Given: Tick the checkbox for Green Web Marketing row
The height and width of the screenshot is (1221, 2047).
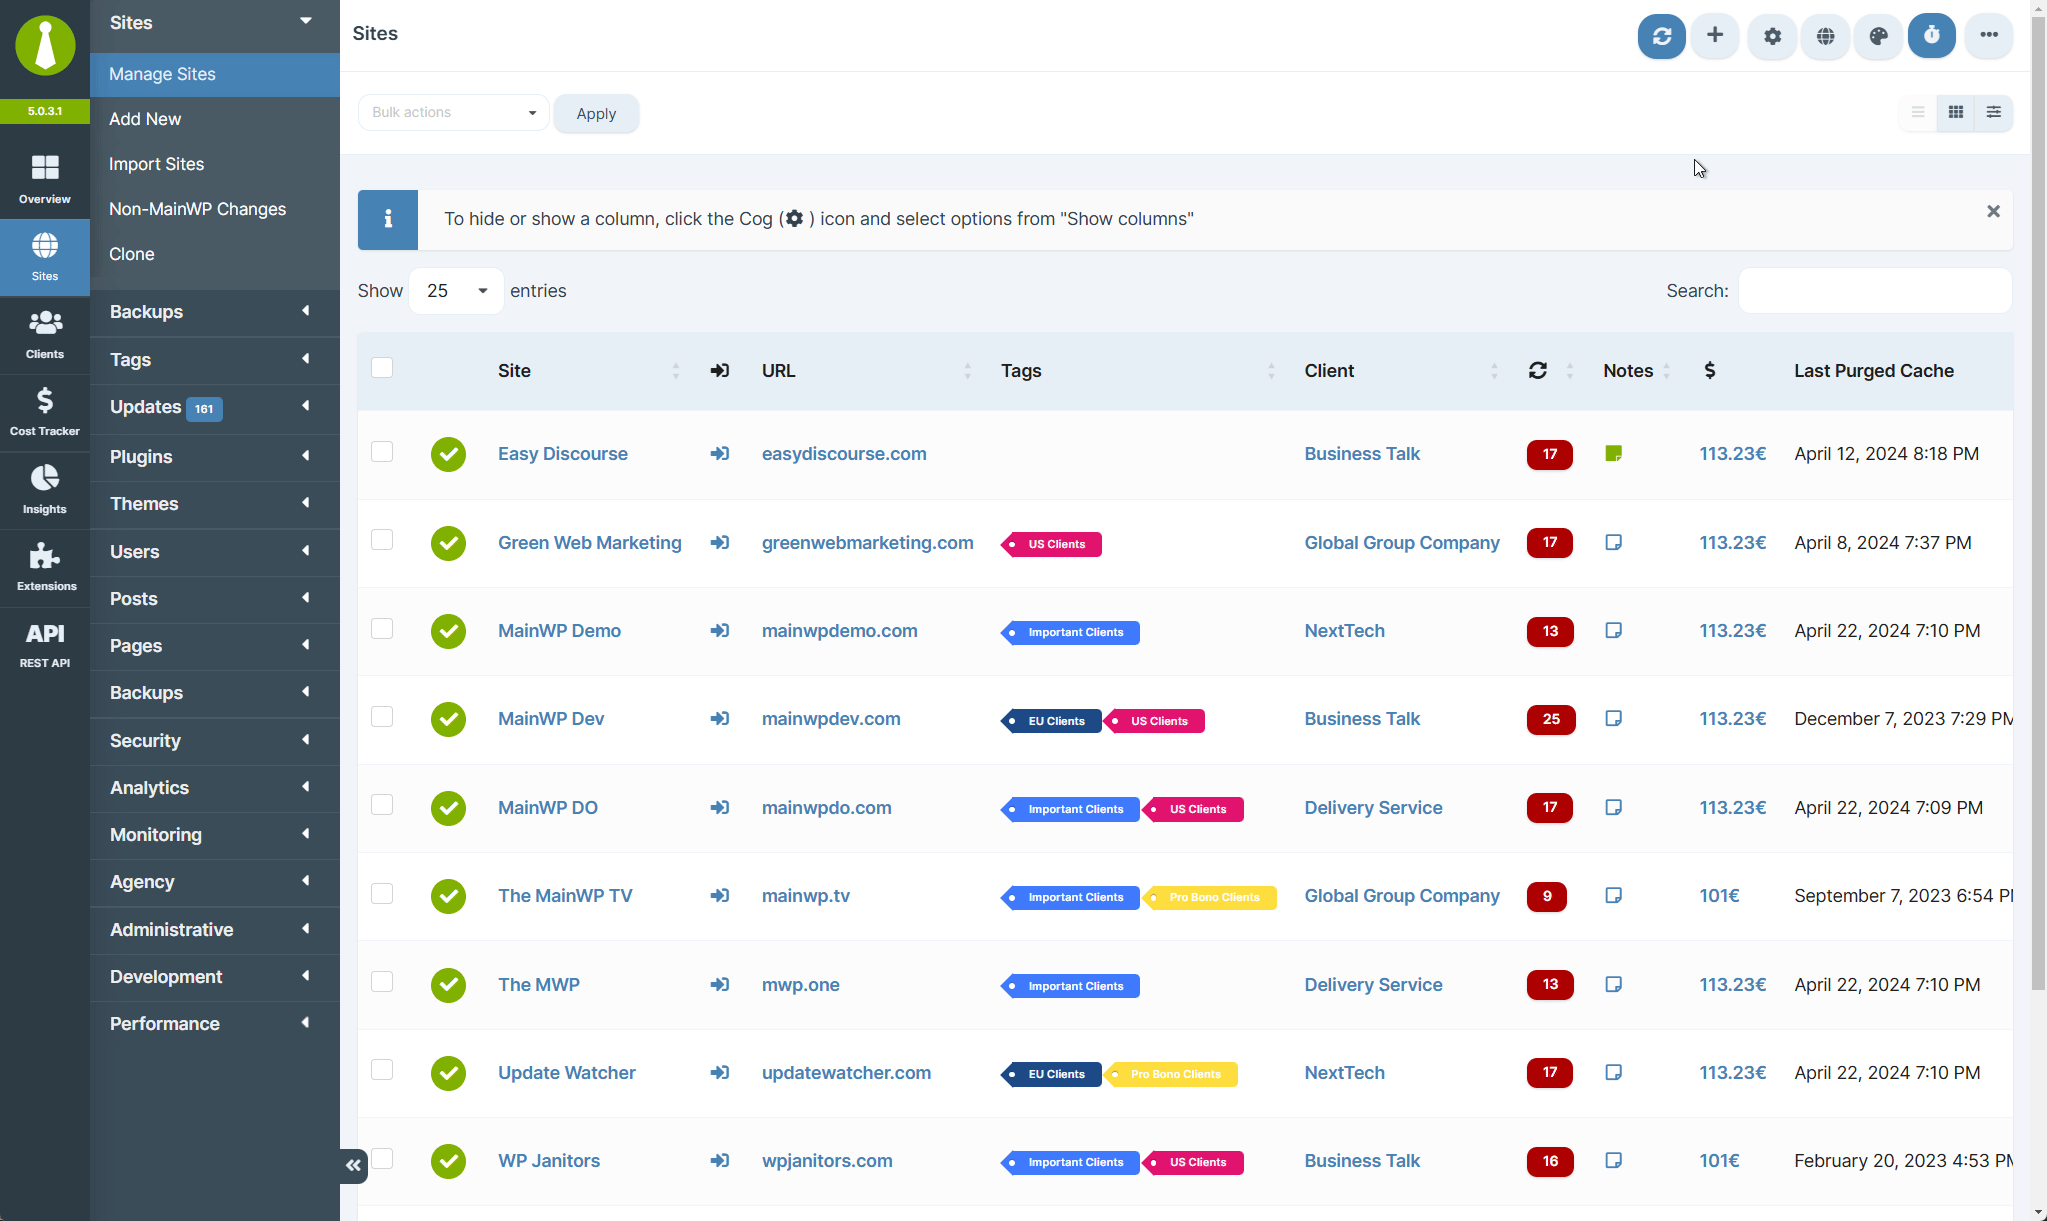Looking at the screenshot, I should click(x=382, y=539).
